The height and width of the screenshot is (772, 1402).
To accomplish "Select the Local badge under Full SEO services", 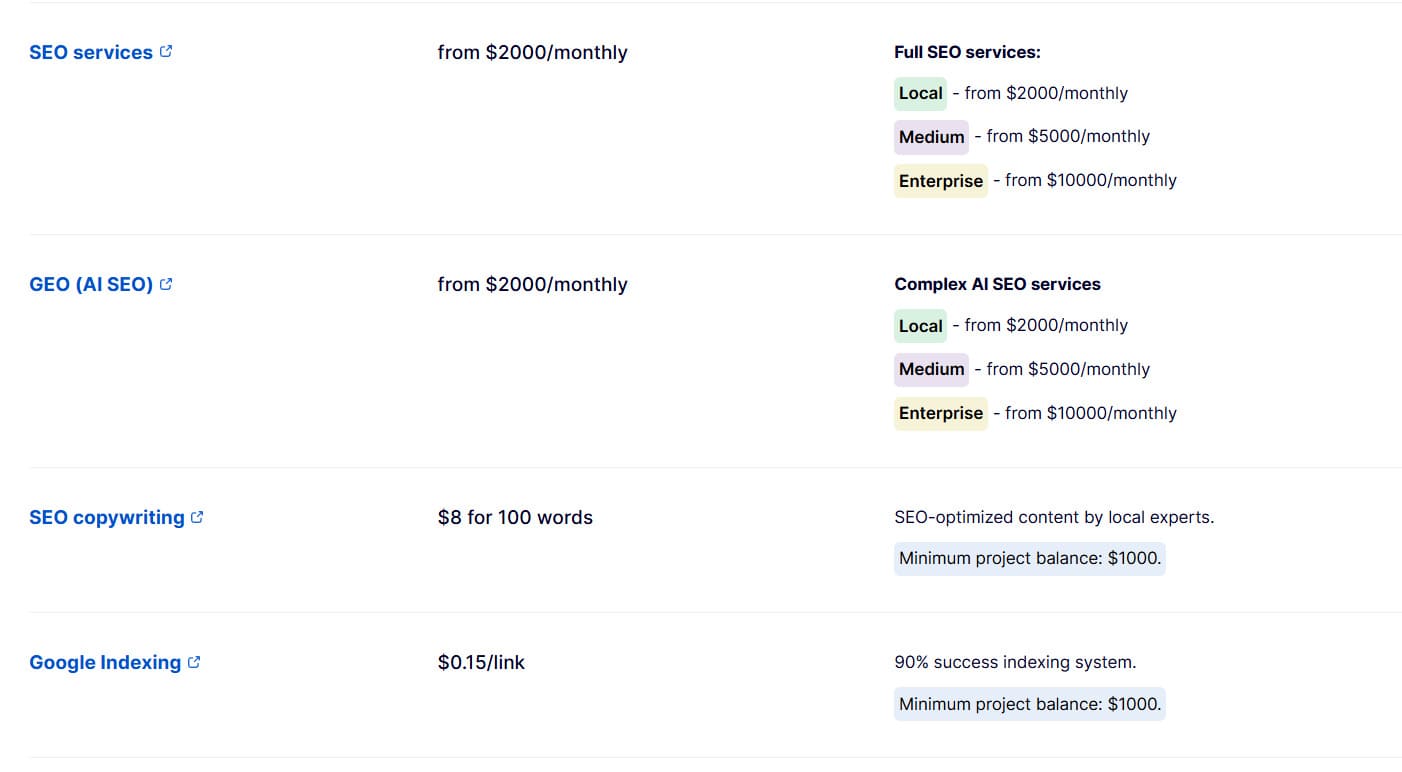I will pos(920,93).
